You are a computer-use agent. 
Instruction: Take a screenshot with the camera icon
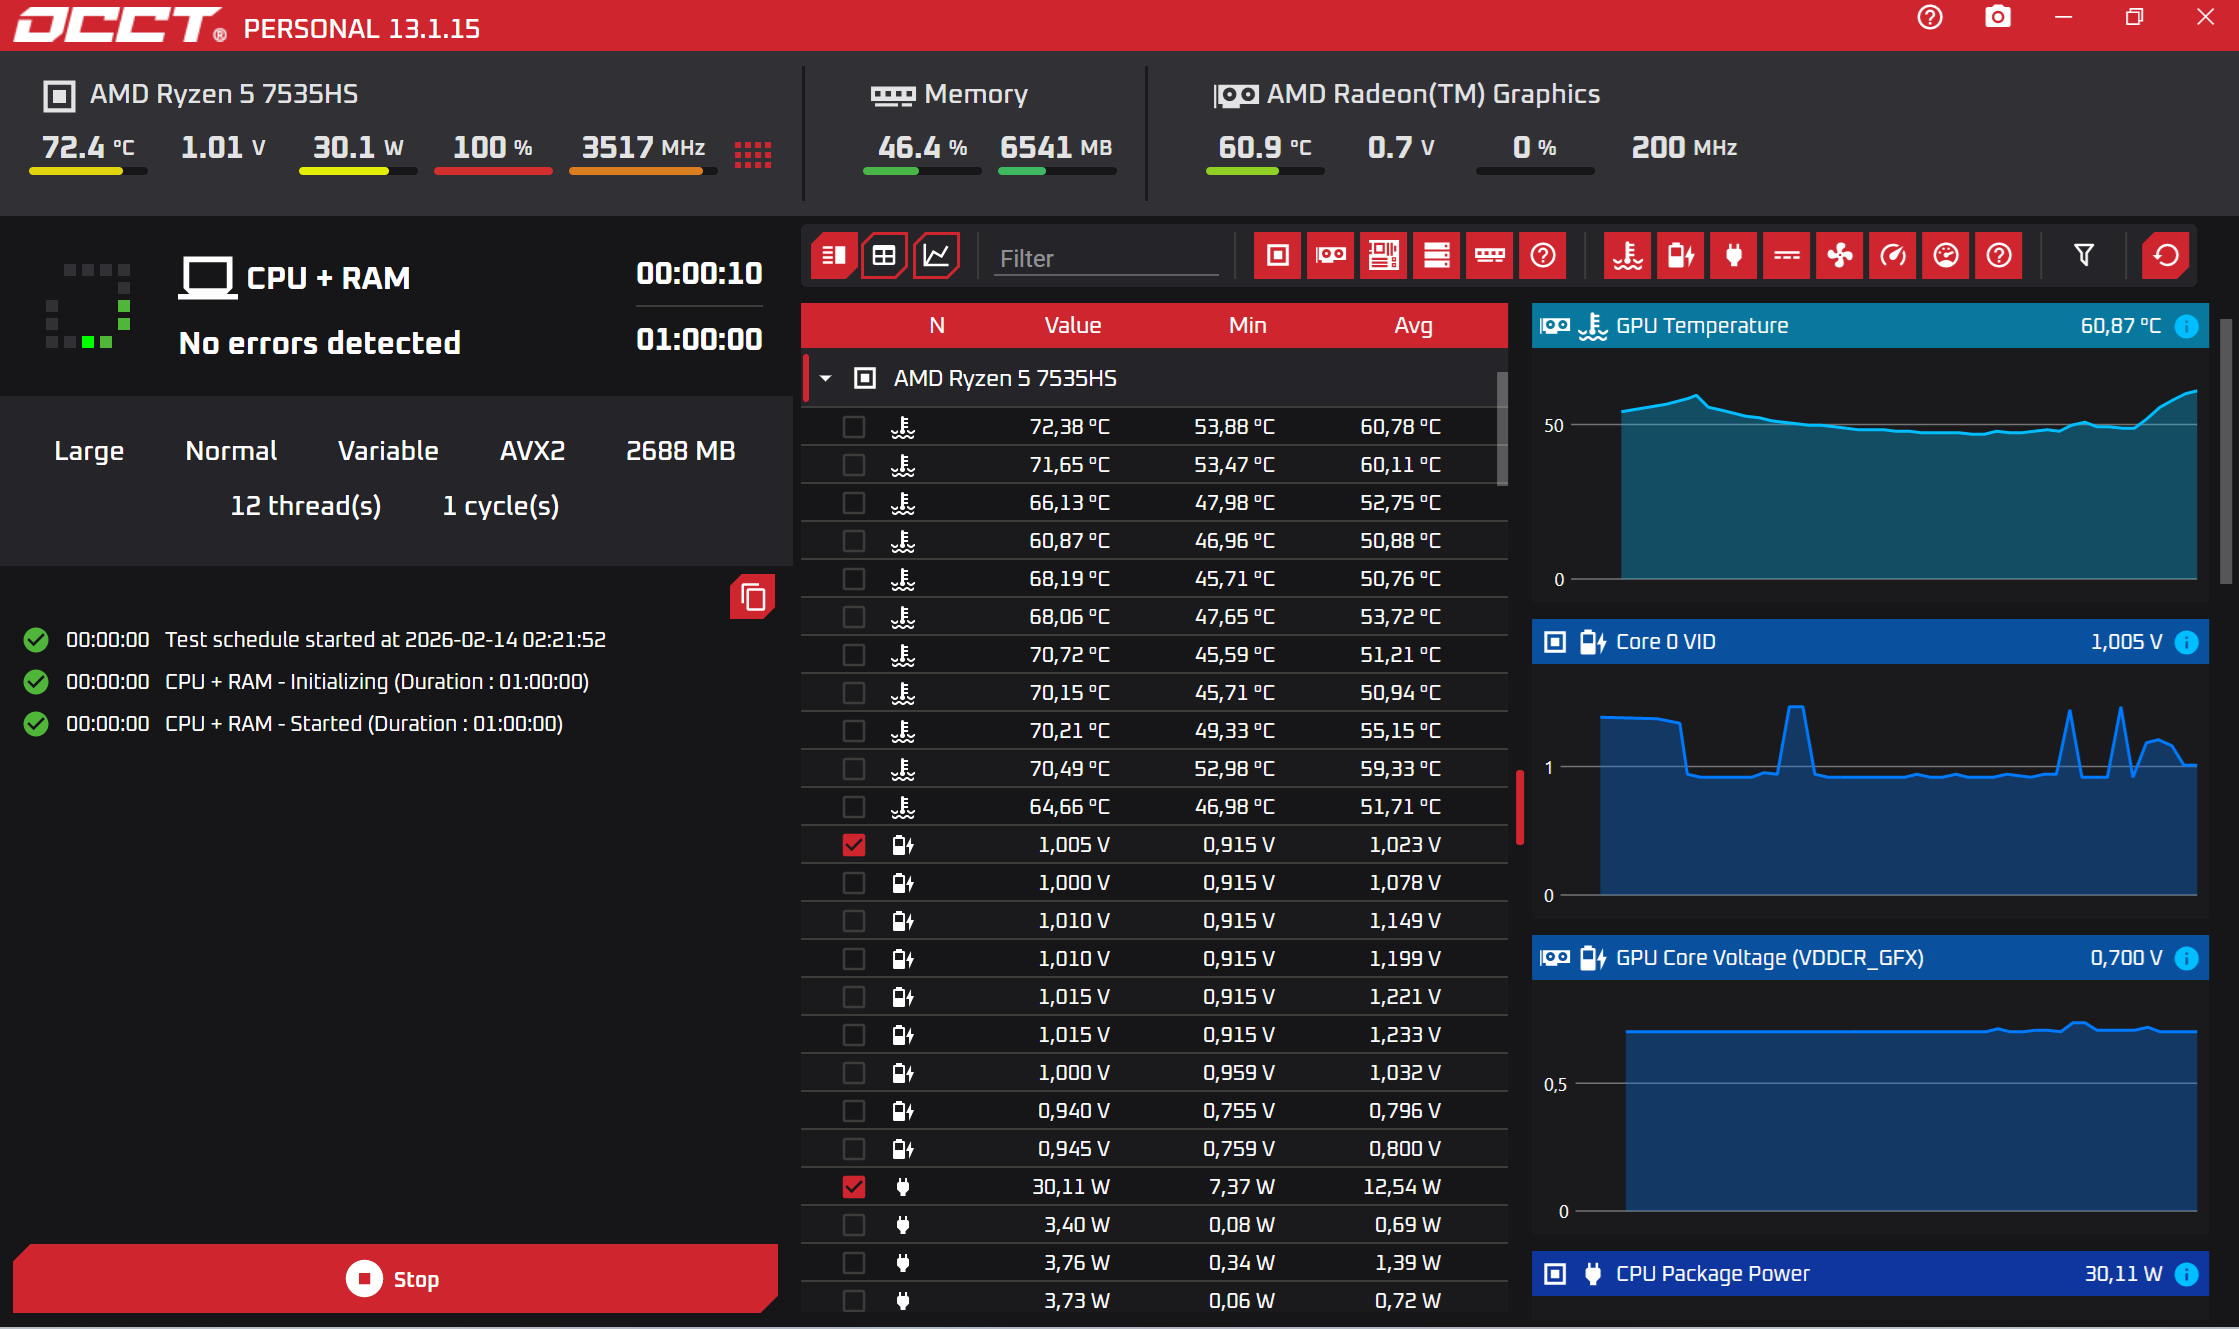(1997, 18)
